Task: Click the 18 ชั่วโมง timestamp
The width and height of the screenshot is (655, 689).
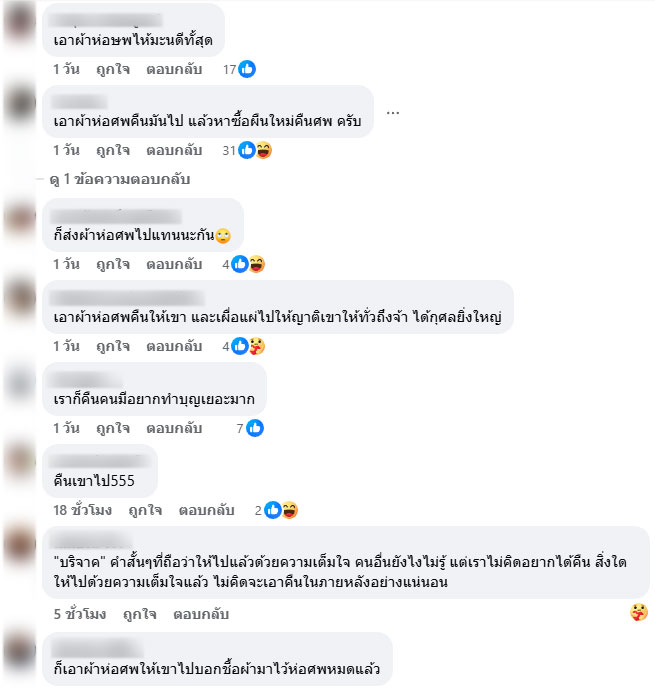Action: point(82,510)
